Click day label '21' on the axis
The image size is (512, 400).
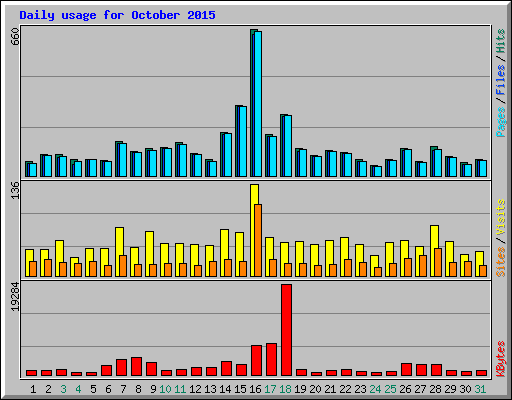(330, 389)
